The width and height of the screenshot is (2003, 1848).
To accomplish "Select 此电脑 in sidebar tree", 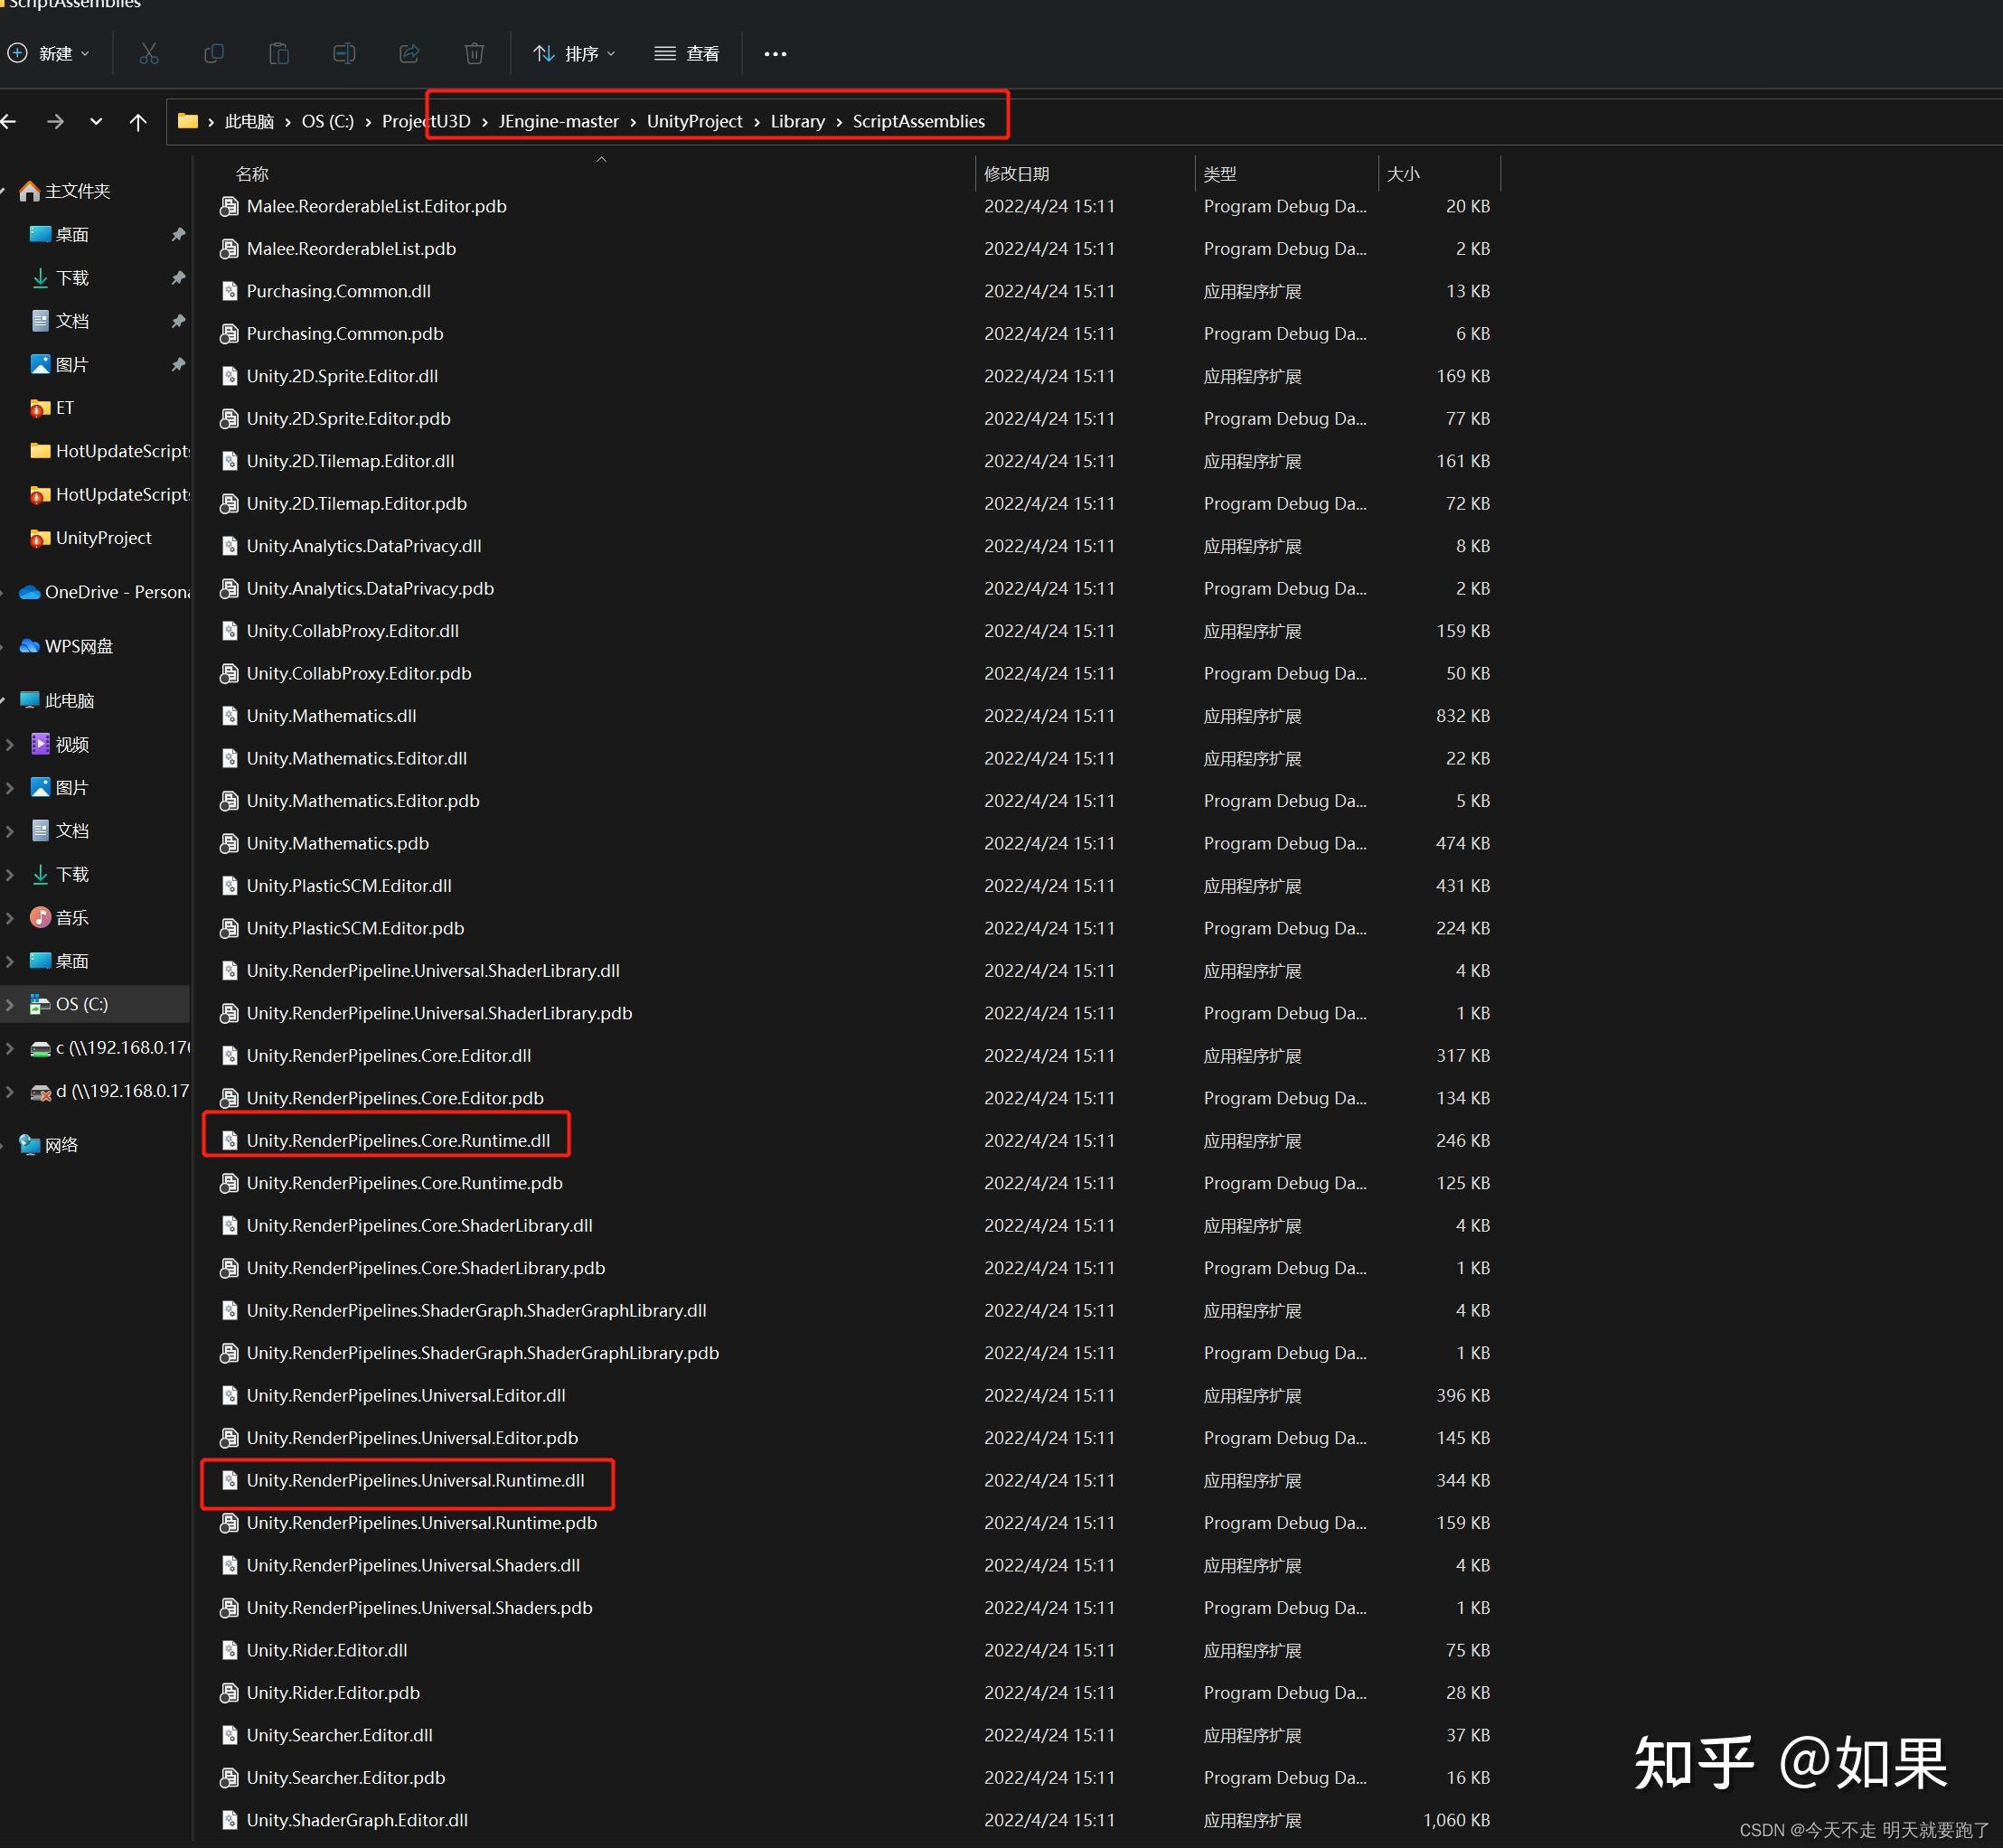I will click(x=57, y=700).
